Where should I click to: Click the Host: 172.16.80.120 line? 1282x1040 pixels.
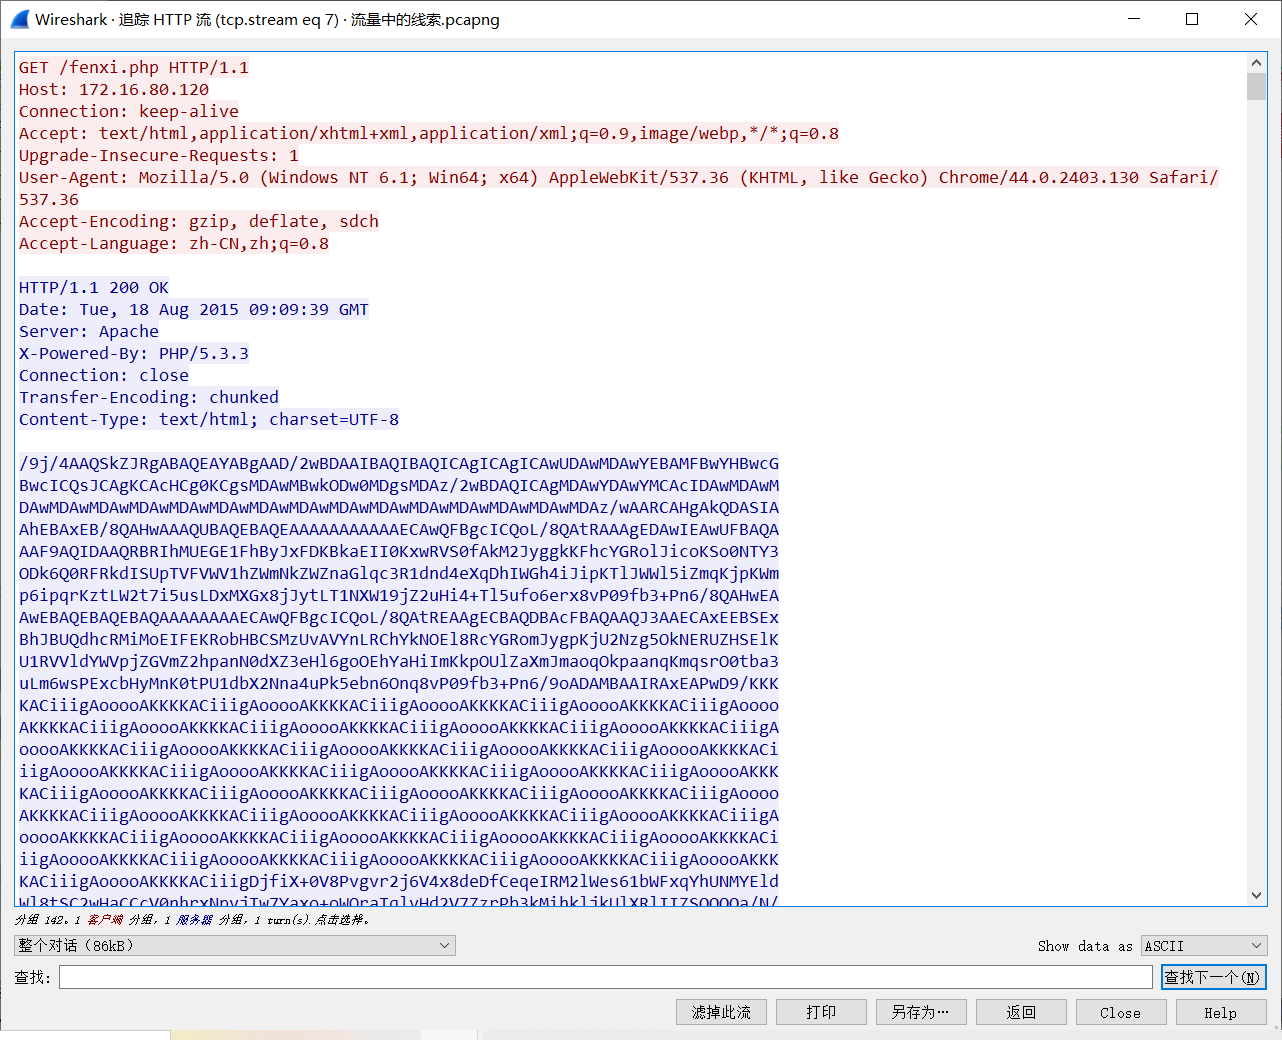pyautogui.click(x=114, y=89)
